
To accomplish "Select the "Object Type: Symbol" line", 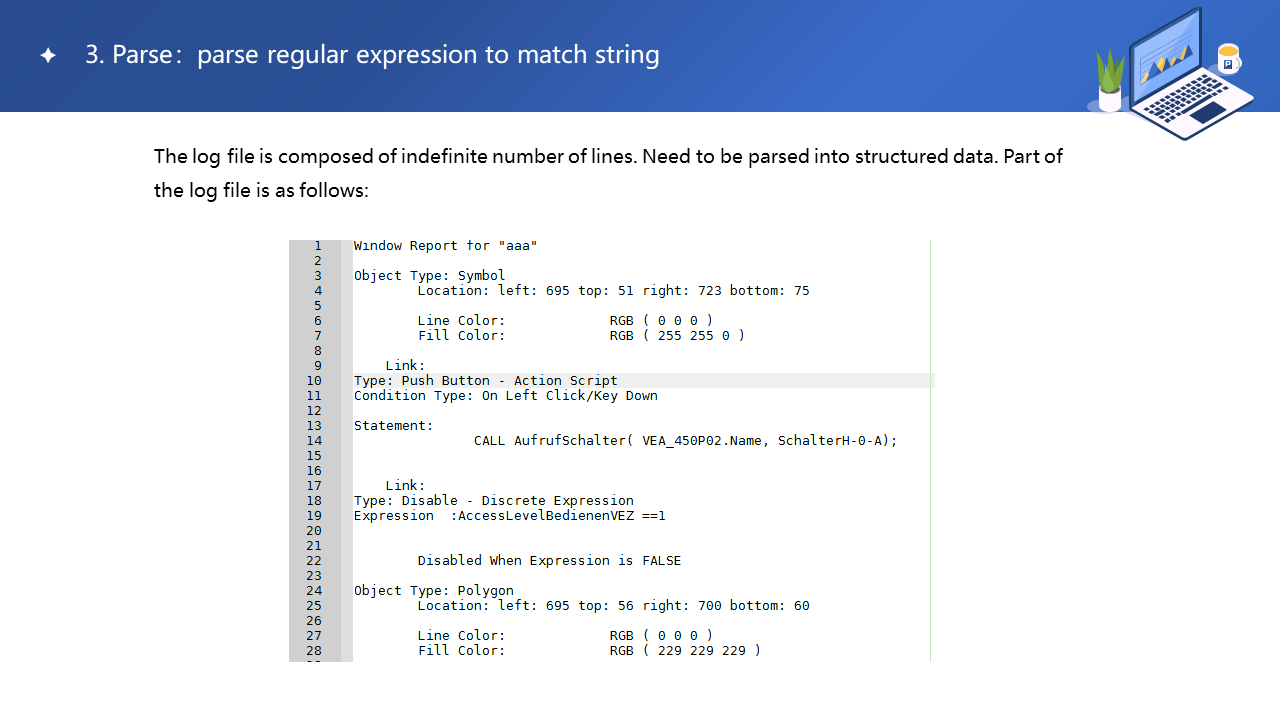I will (429, 276).
